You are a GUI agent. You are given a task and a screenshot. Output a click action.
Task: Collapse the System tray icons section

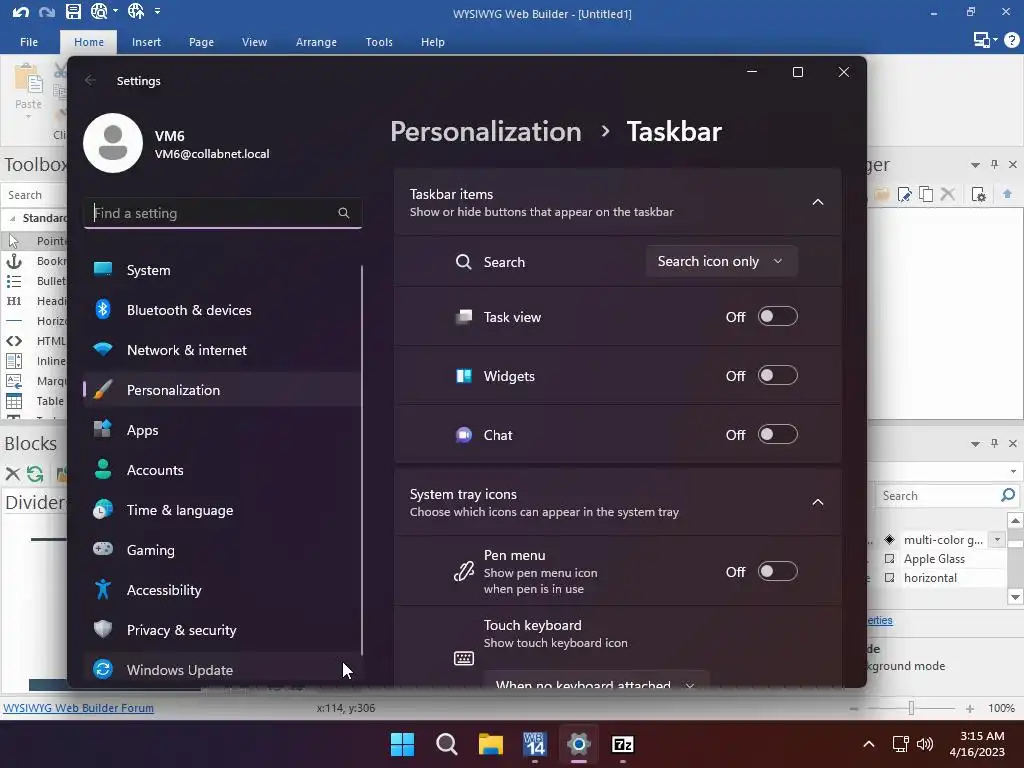click(818, 502)
